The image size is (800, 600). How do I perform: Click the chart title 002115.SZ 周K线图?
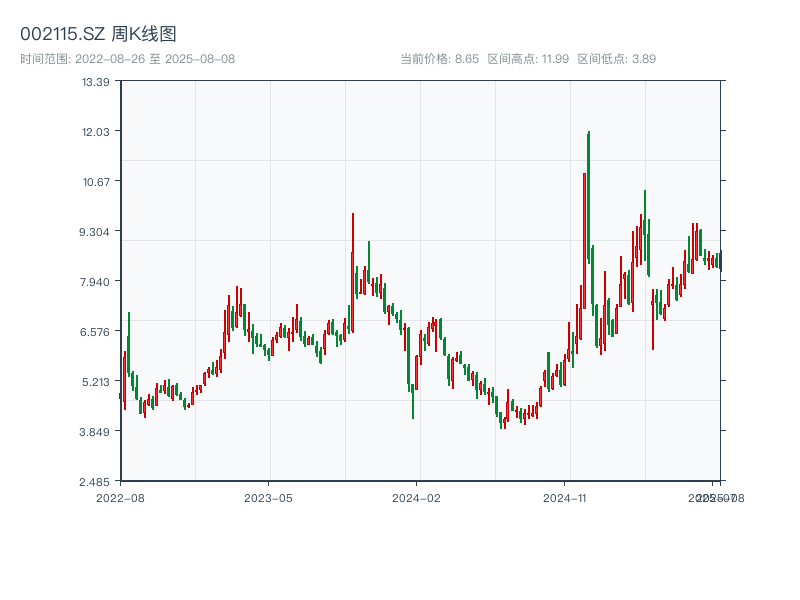[x=98, y=34]
